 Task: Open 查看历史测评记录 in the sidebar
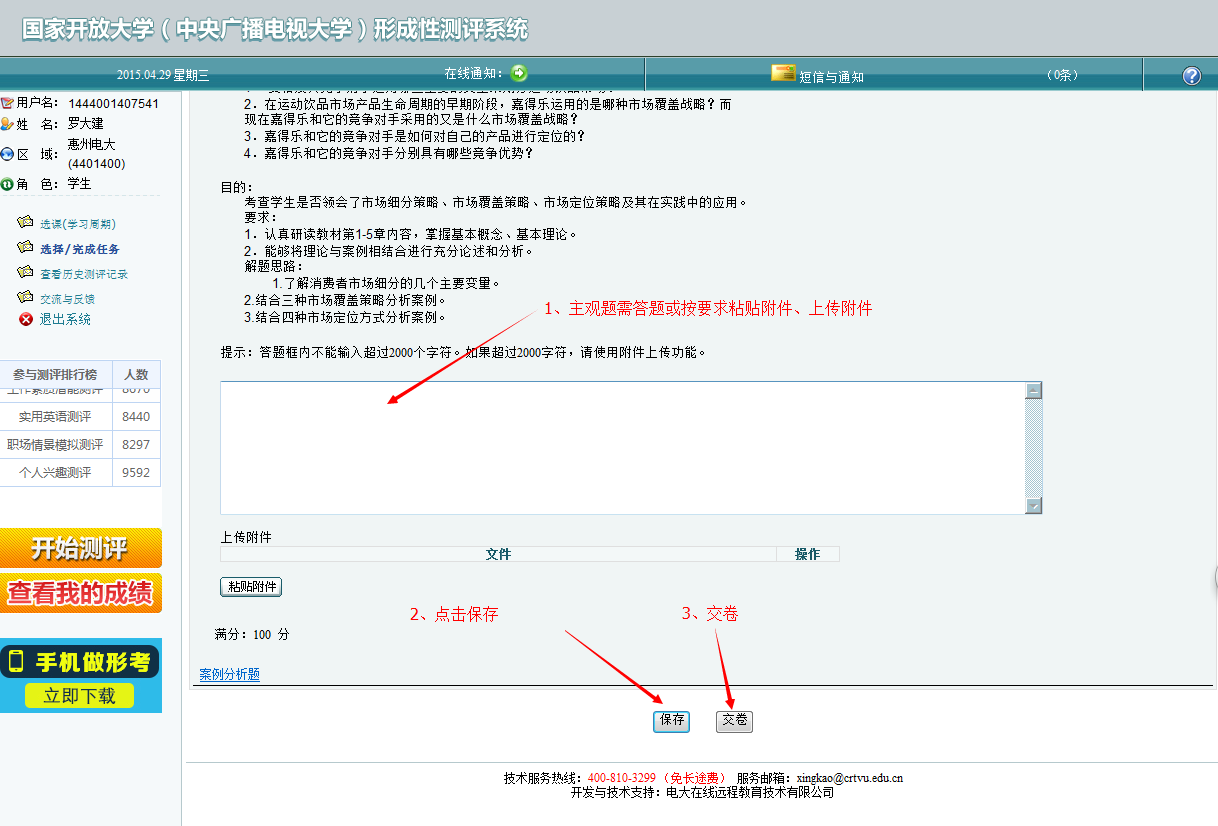point(84,274)
